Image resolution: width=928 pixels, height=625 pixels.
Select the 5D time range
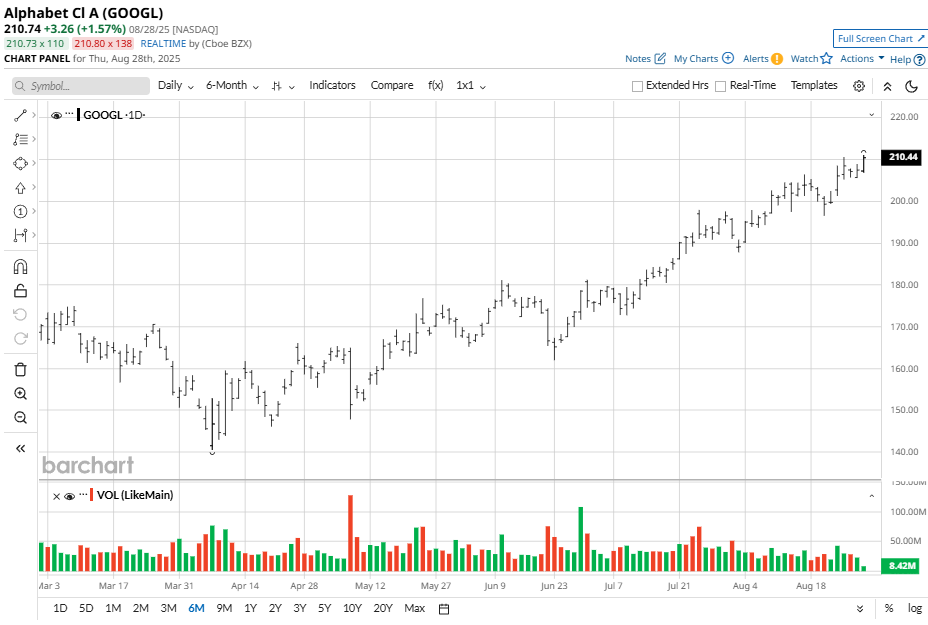click(x=86, y=608)
